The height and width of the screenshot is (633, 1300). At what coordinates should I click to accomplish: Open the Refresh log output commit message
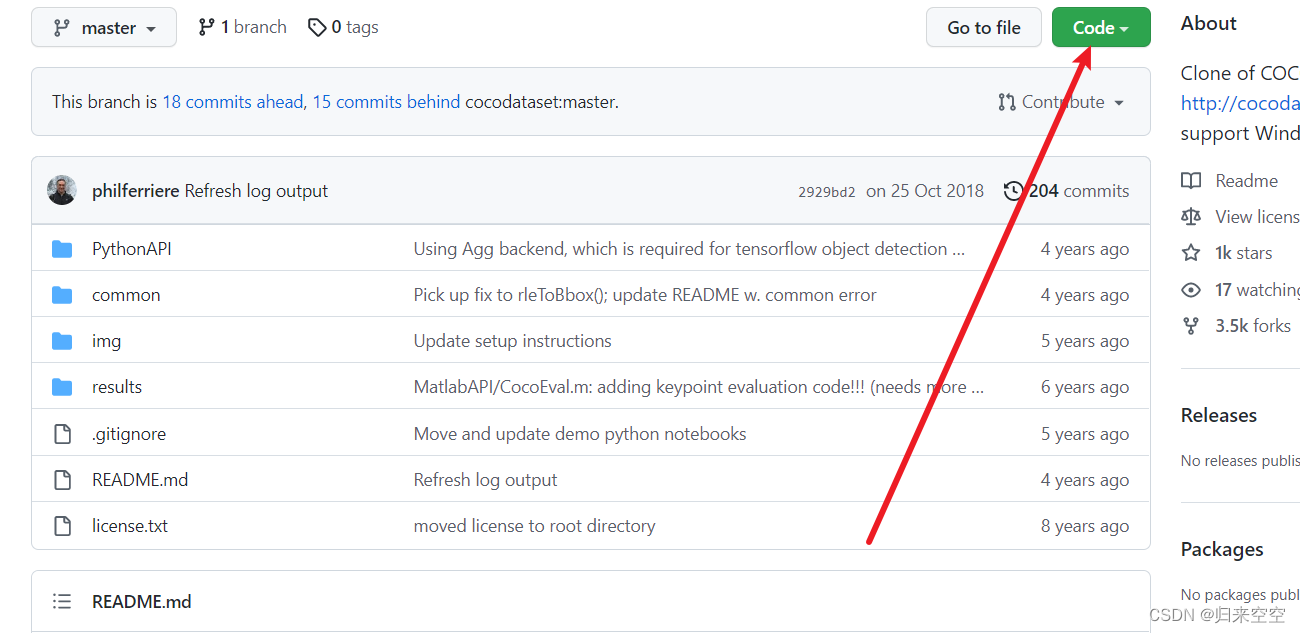[x=256, y=191]
